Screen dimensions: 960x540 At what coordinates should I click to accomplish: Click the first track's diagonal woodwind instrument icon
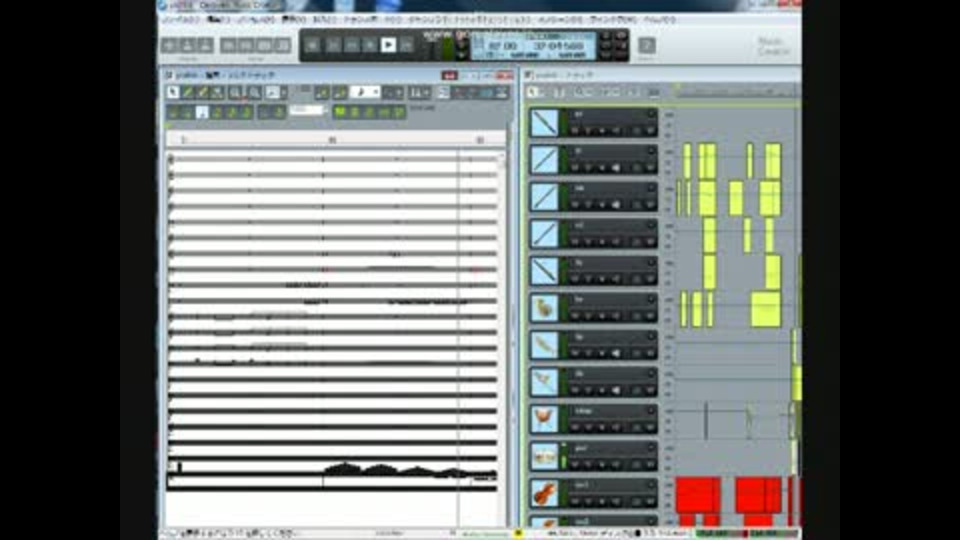pos(544,122)
